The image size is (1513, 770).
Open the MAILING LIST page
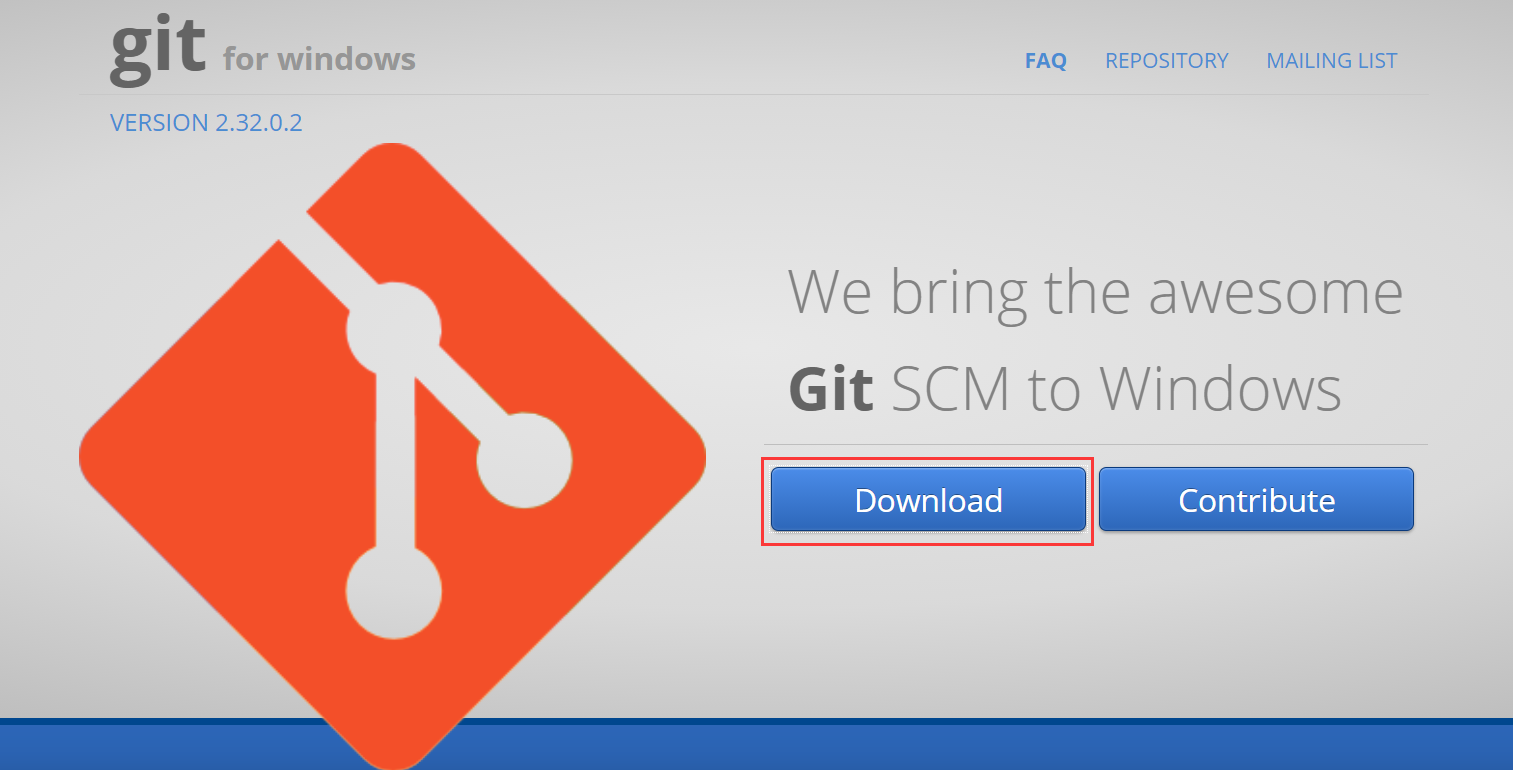tap(1331, 61)
